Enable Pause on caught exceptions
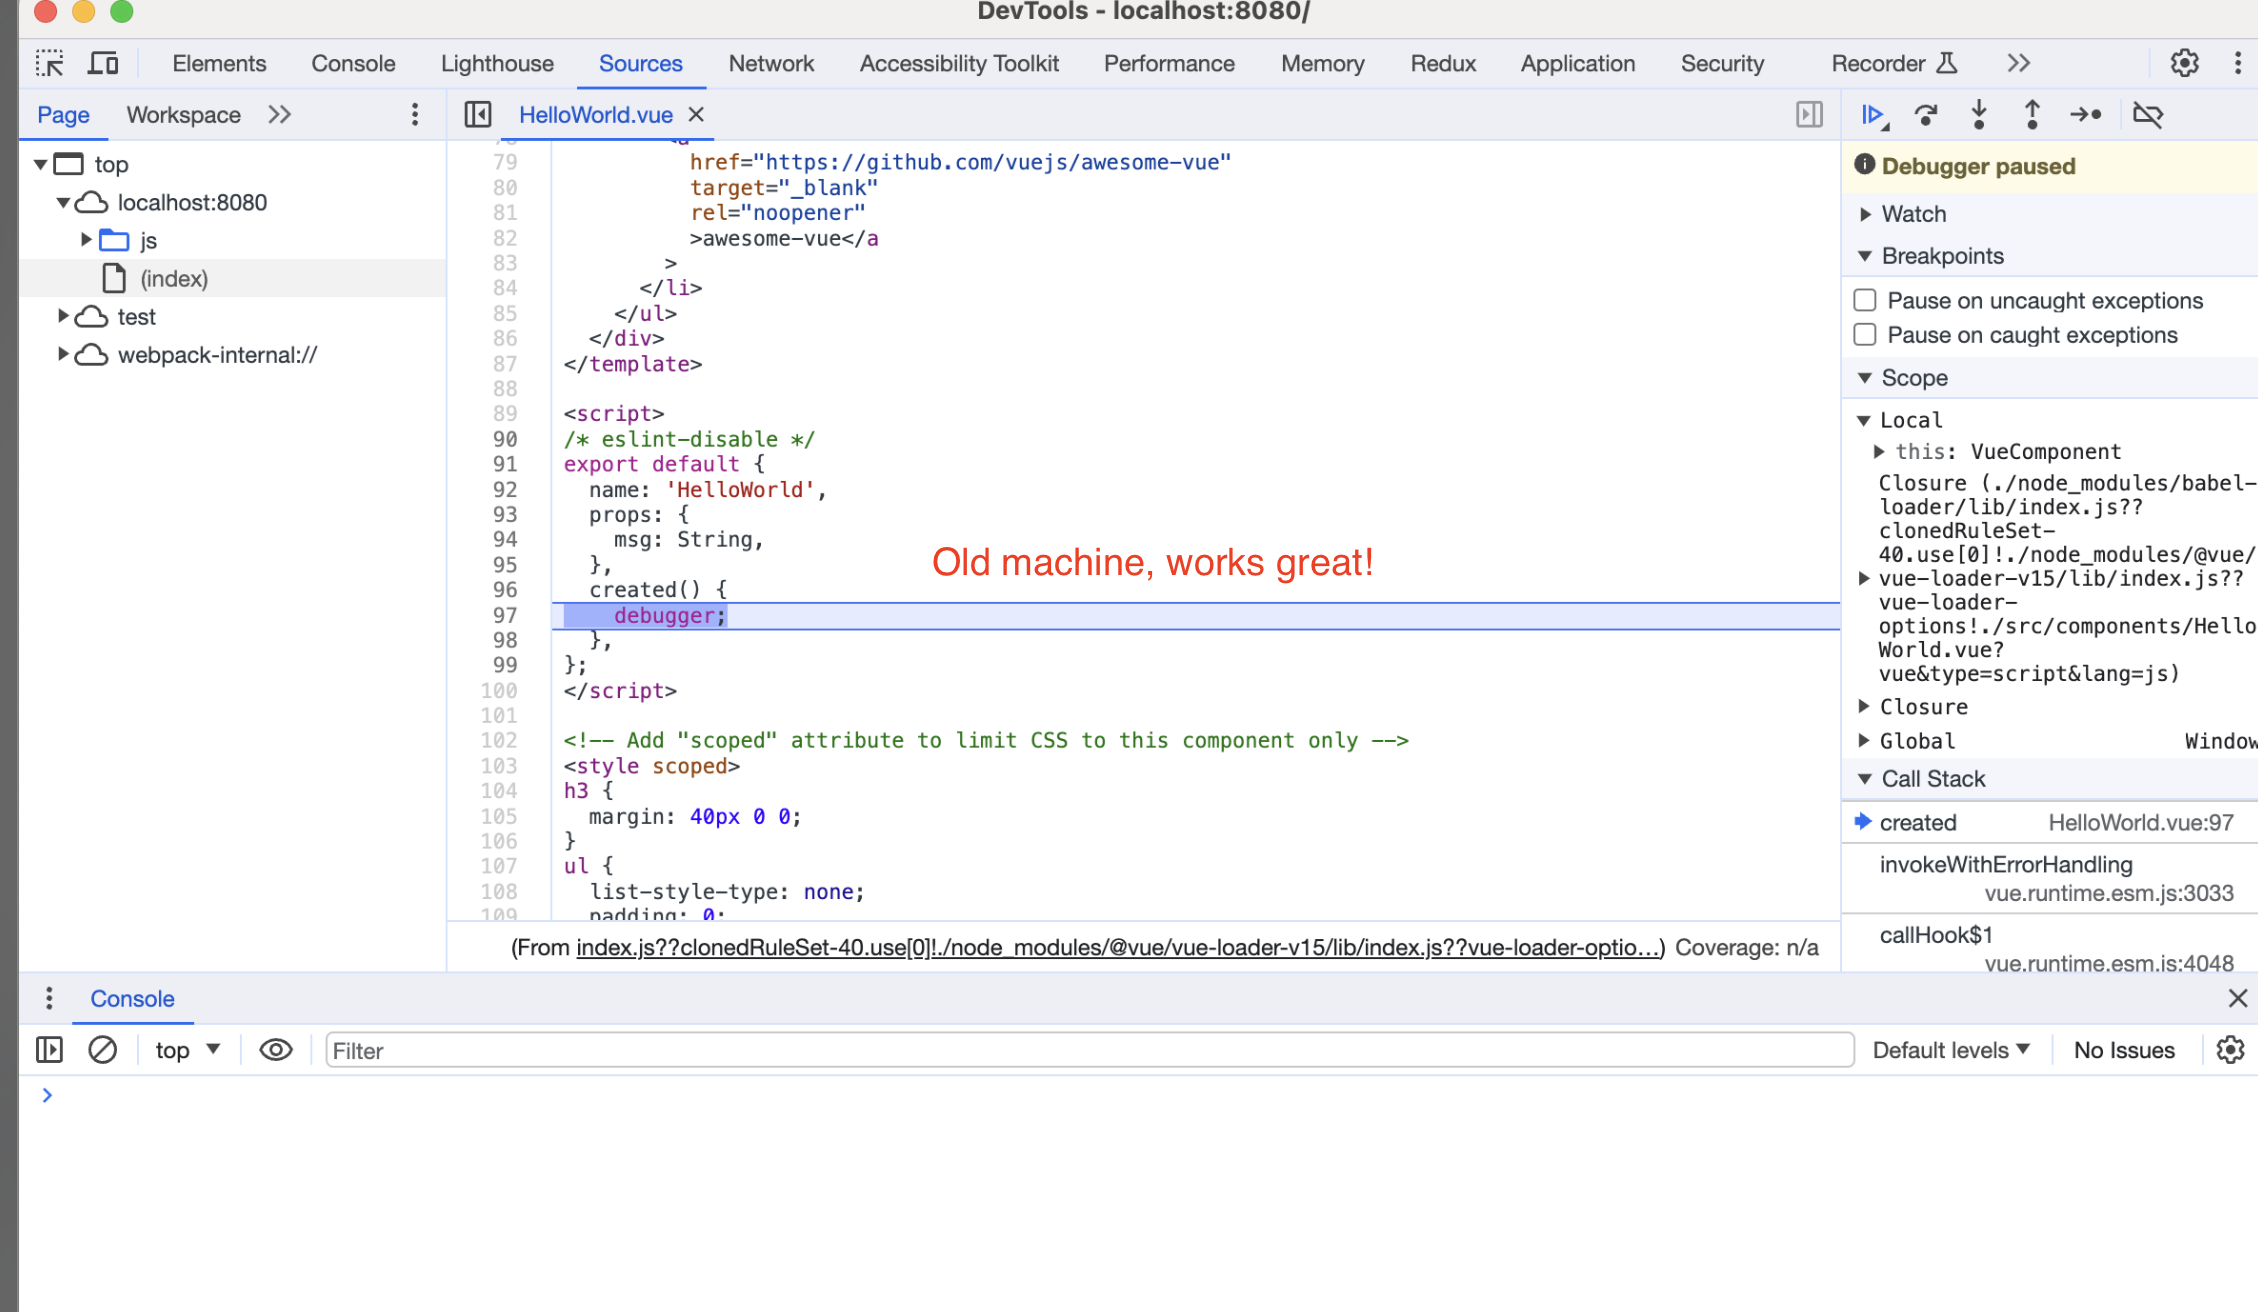This screenshot has height=1312, width=2258. (1864, 335)
